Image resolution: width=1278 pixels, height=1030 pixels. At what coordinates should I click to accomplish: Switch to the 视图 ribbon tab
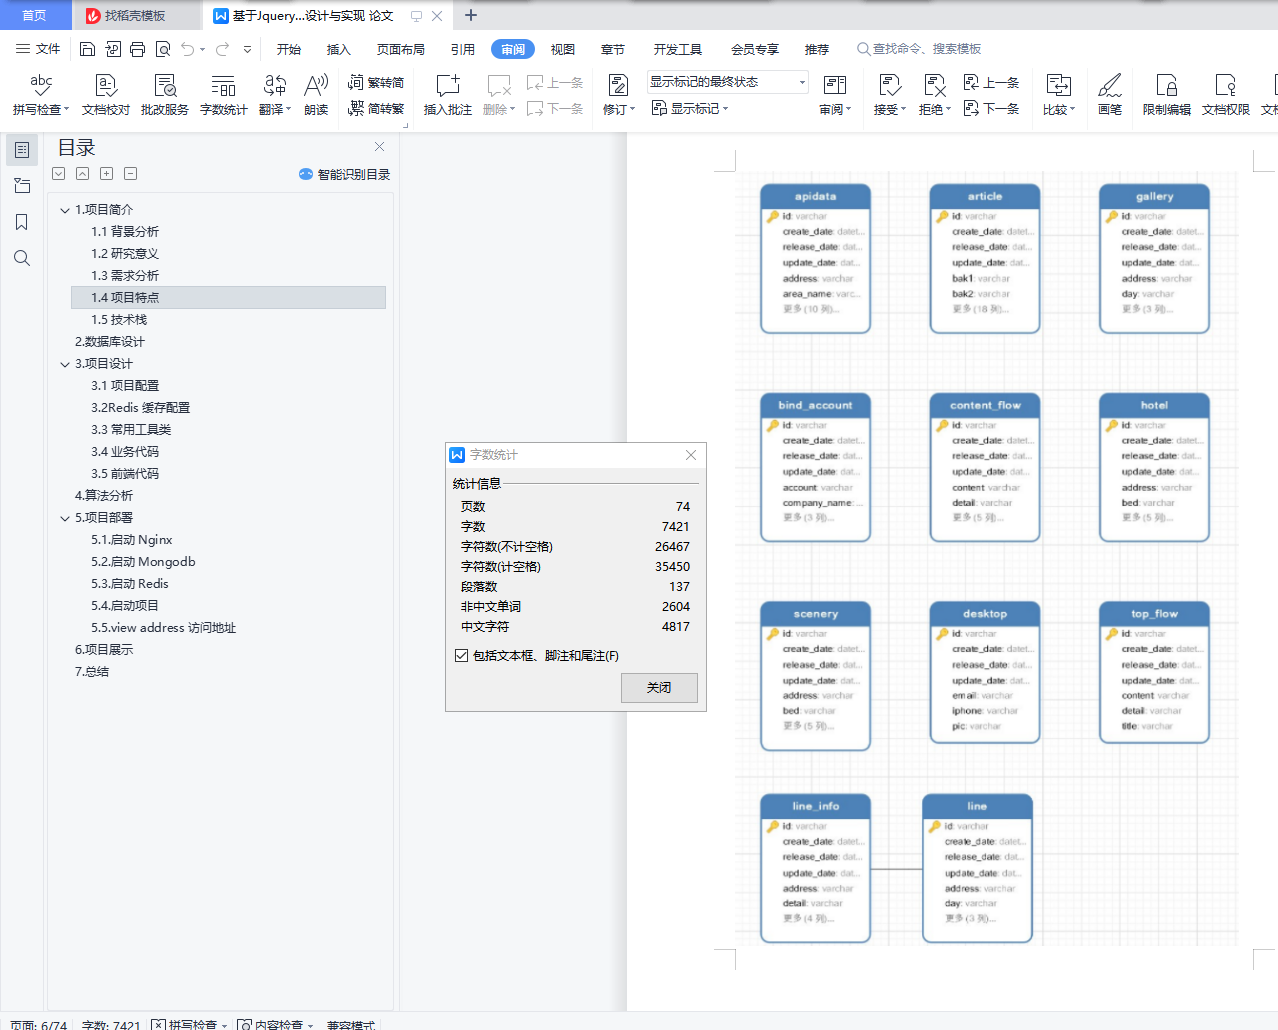(x=563, y=49)
